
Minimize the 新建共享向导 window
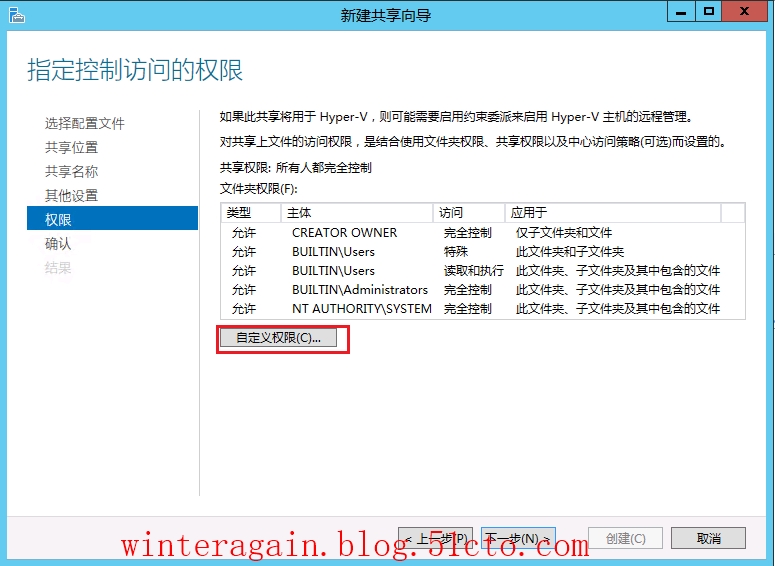681,11
